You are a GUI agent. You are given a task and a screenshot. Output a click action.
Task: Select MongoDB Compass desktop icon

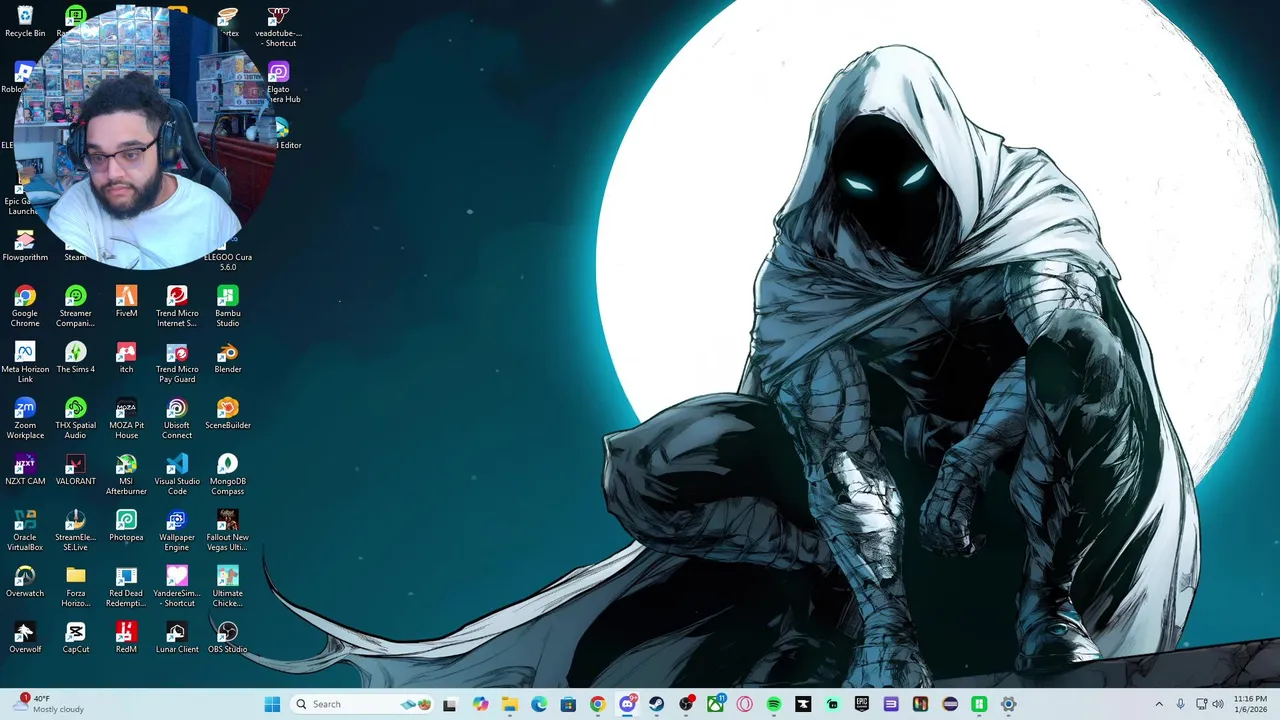(x=228, y=474)
